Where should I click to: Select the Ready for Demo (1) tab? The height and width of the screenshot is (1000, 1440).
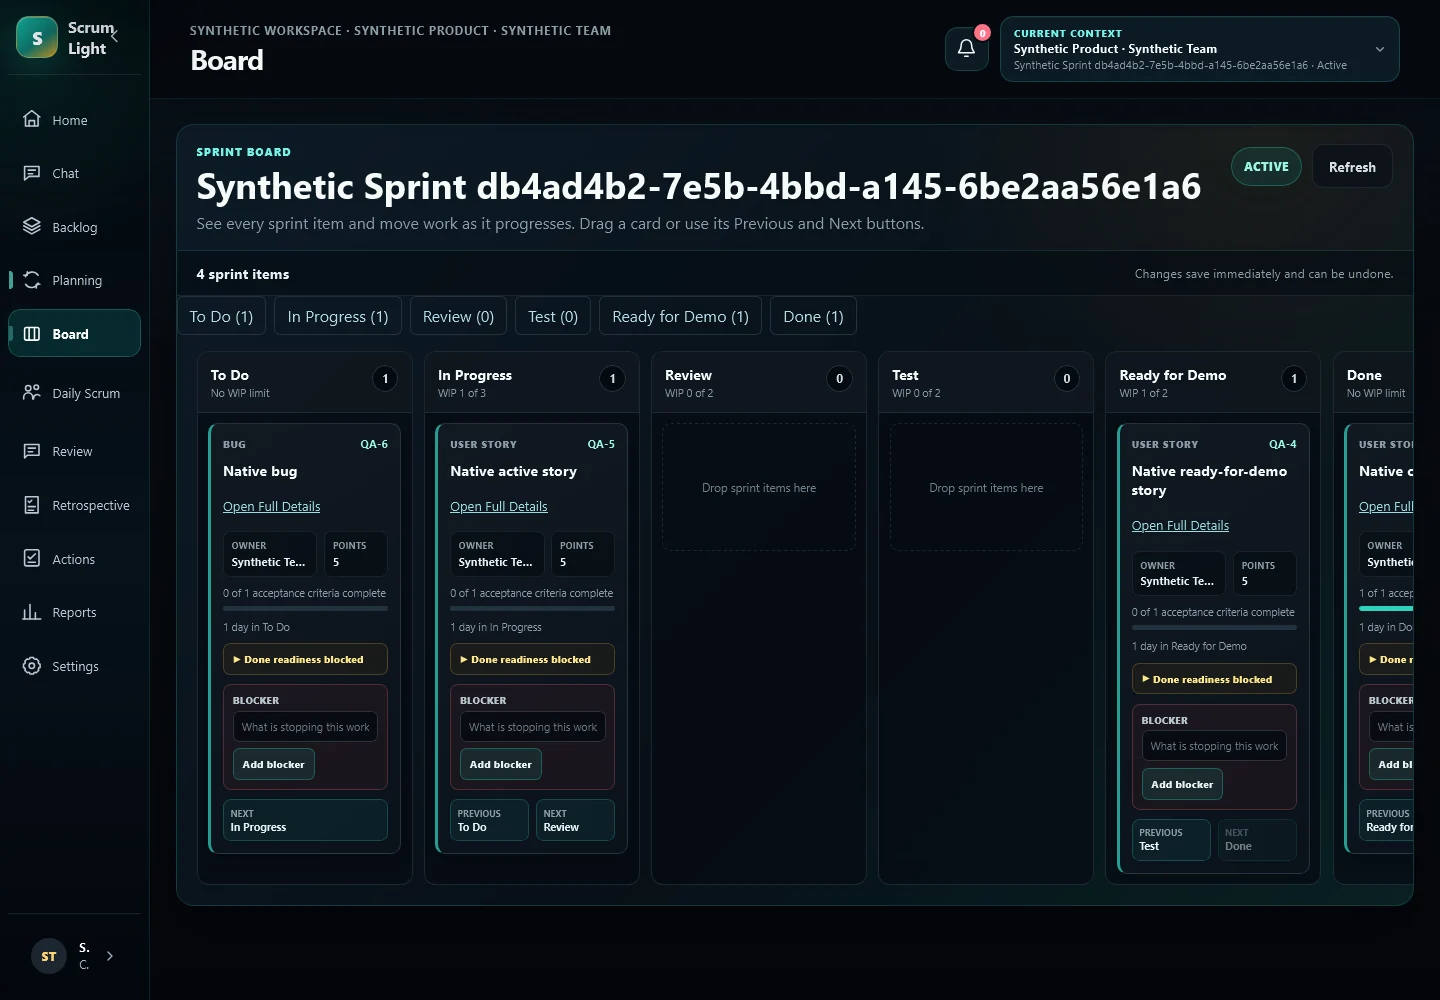tap(680, 316)
